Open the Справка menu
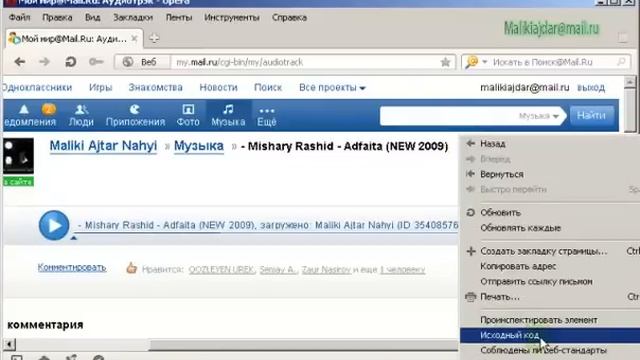Viewport: 640px width, 360px height. 289,18
